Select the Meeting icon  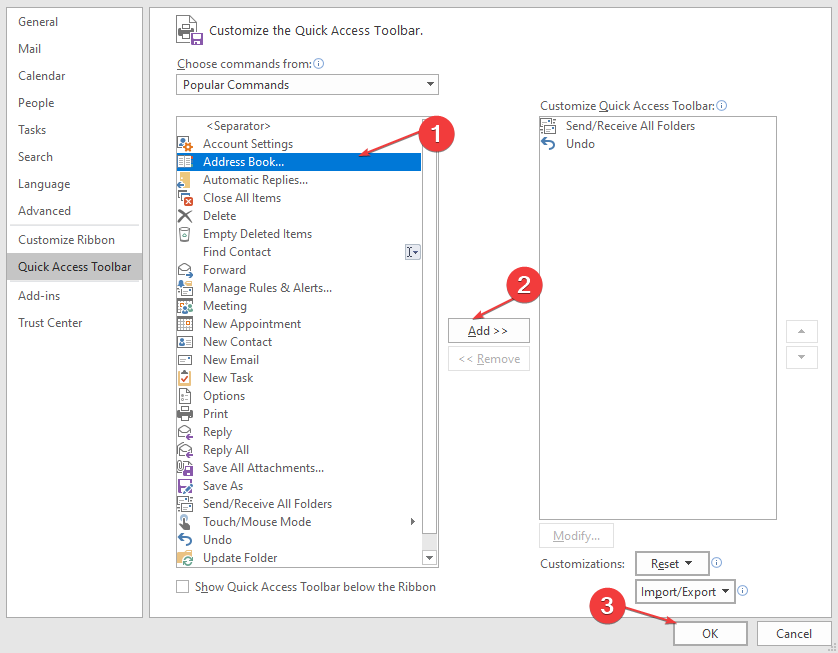coord(185,306)
